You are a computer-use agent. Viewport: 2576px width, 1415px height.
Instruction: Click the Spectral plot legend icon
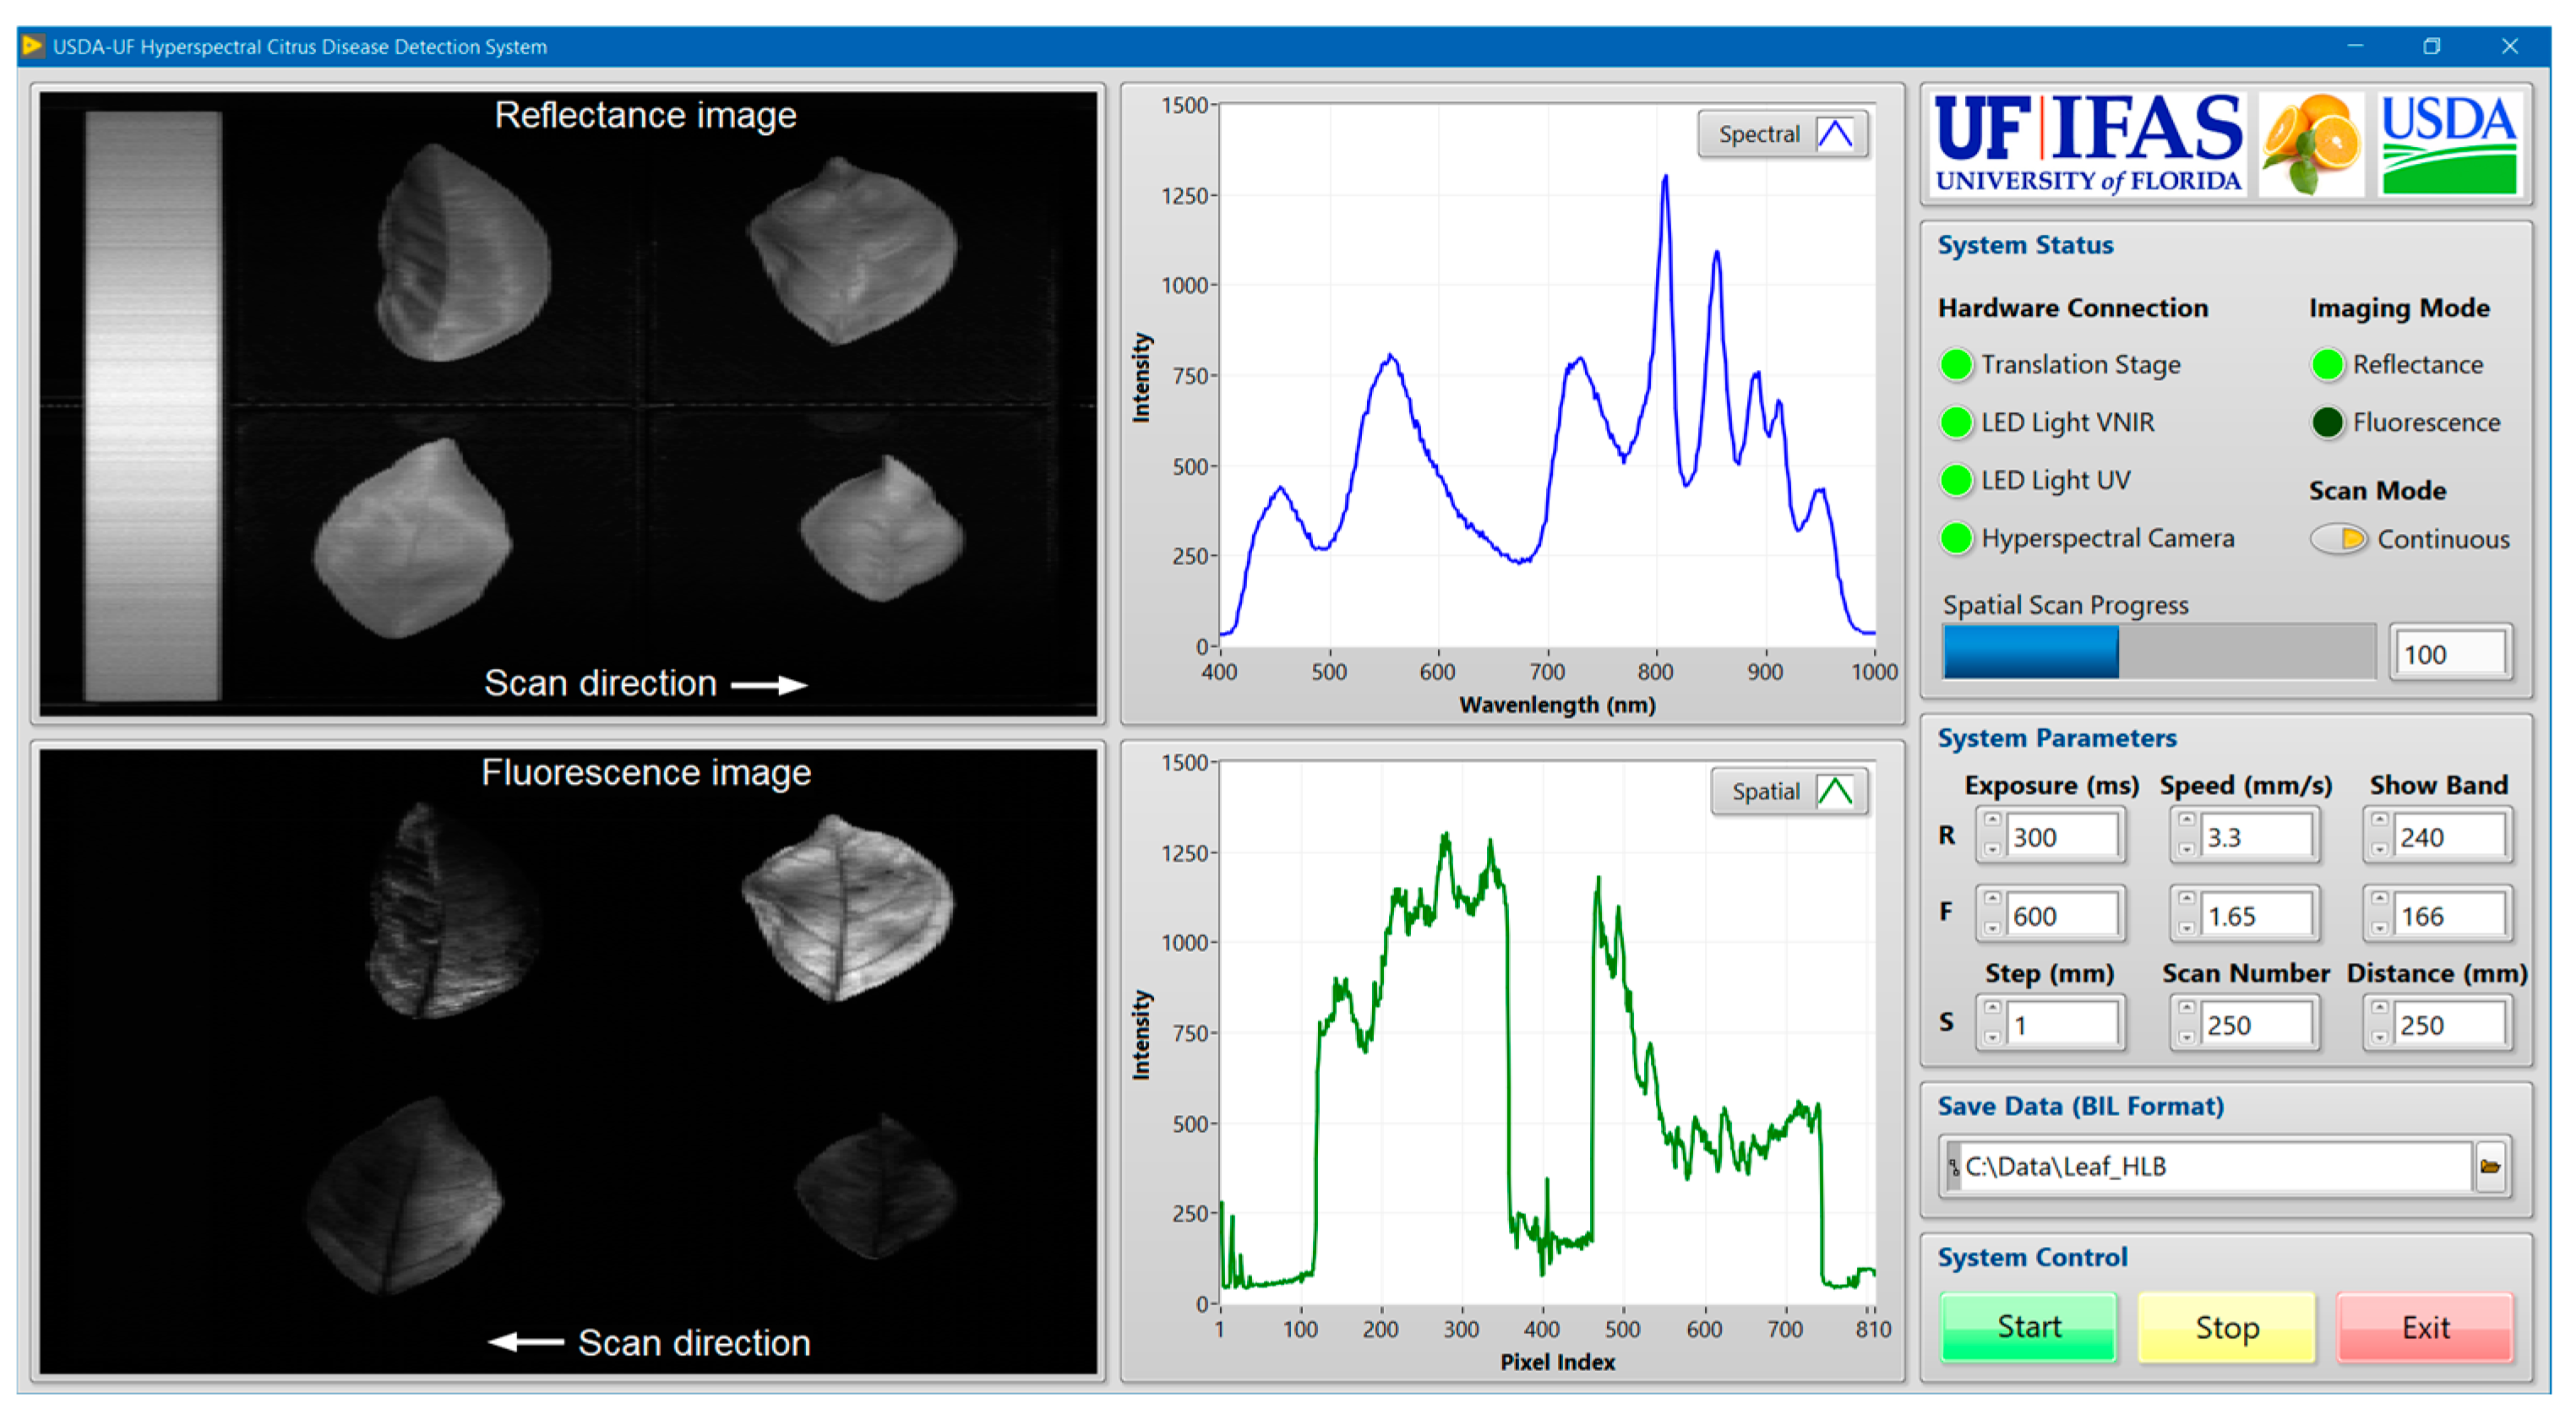[x=1835, y=134]
